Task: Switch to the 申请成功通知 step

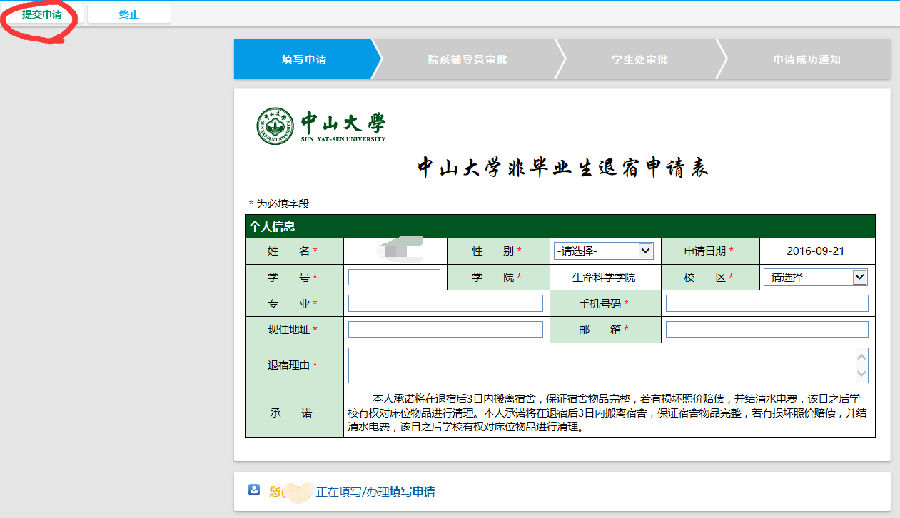Action: pos(806,60)
